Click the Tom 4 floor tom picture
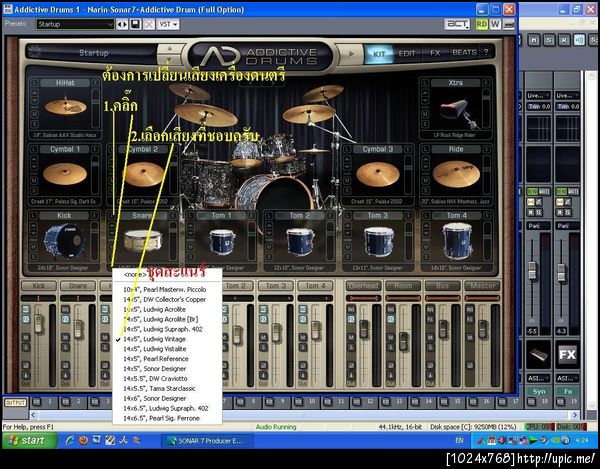 [457, 241]
